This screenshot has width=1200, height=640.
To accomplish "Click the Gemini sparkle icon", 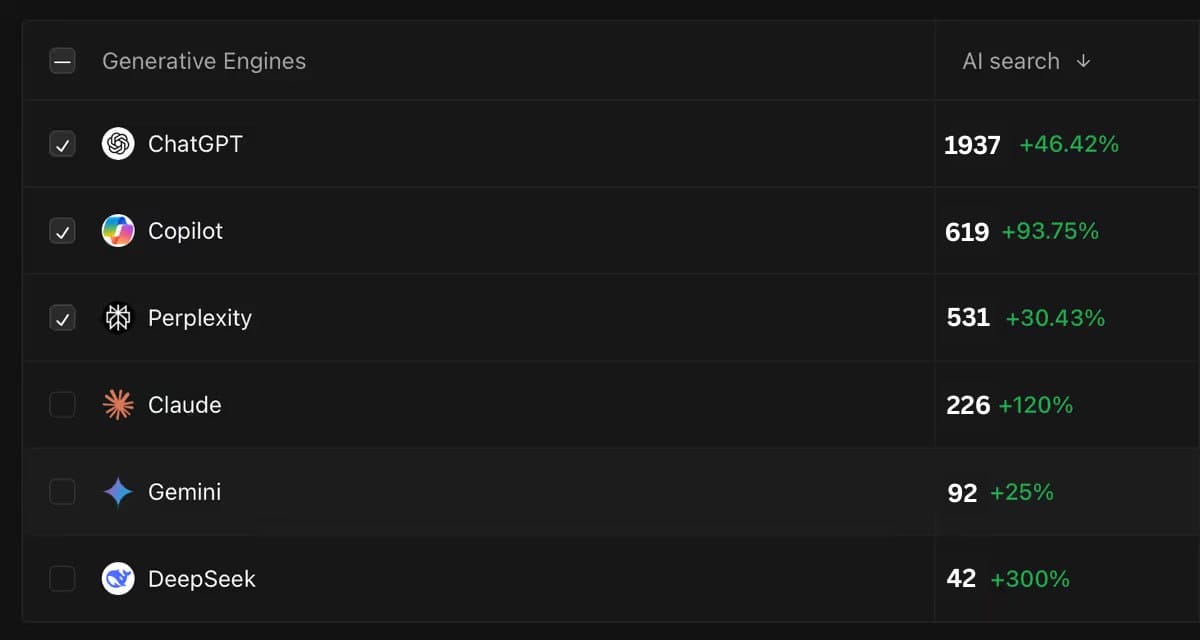I will [118, 492].
